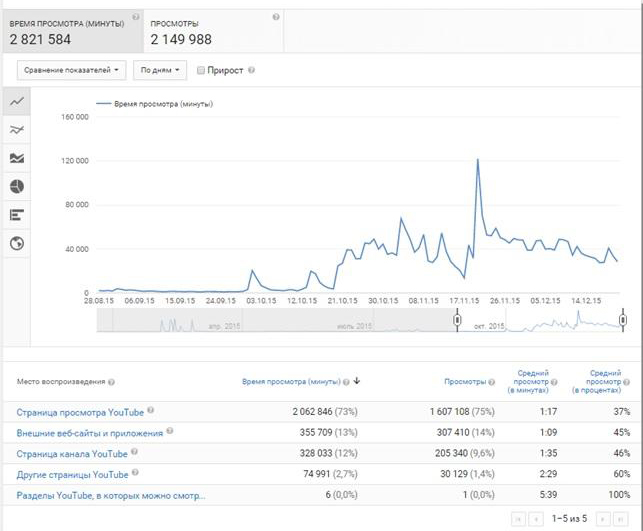Click Страница канала YouTube row link
The image size is (643, 531).
pos(72,453)
